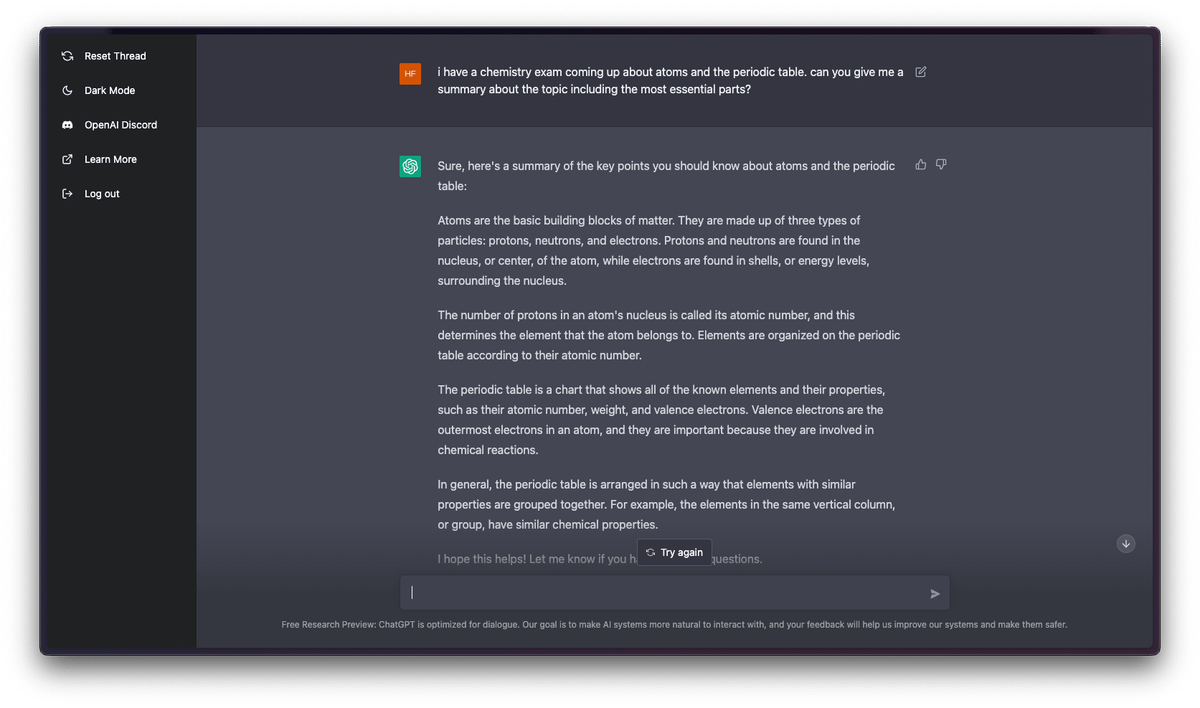The height and width of the screenshot is (708, 1200).
Task: Click the Log out arrow icon
Action: coord(67,194)
